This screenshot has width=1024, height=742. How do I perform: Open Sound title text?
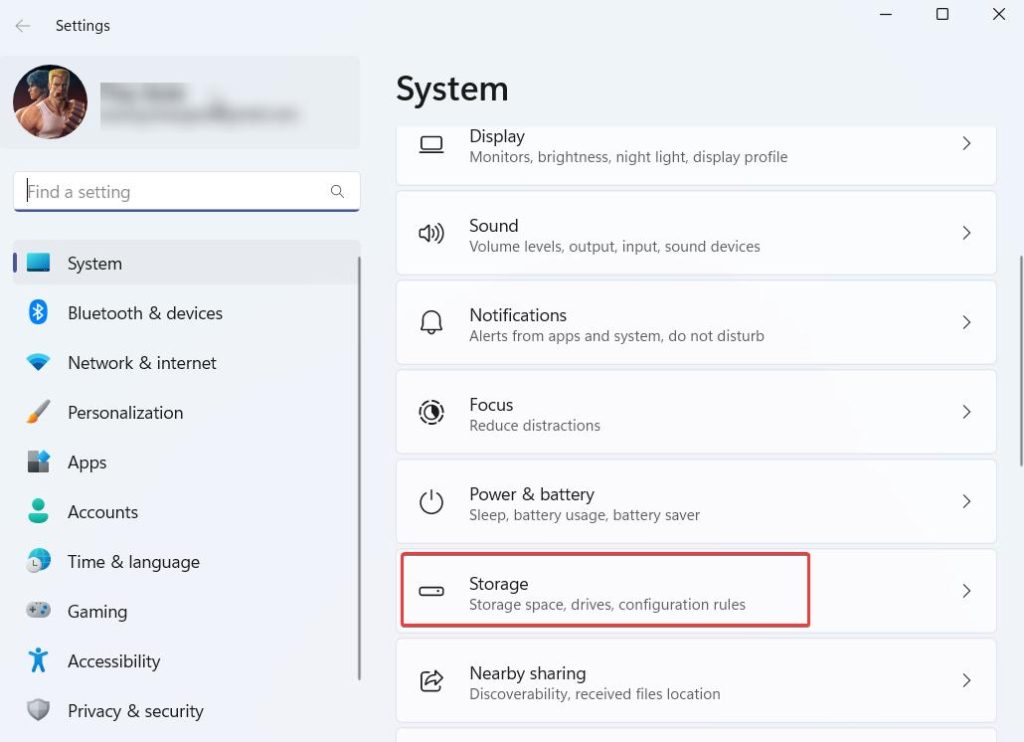coord(494,225)
